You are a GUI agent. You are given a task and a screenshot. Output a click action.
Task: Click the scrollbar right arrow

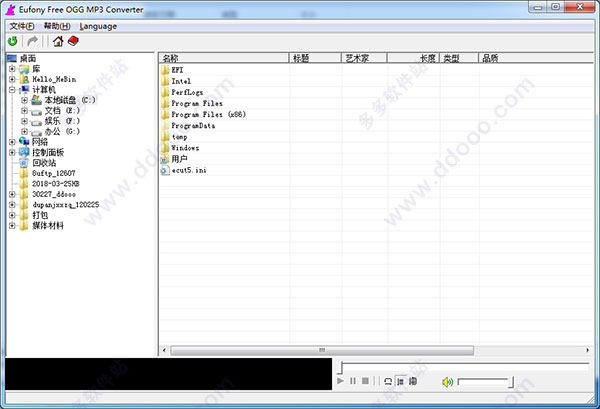coord(588,350)
